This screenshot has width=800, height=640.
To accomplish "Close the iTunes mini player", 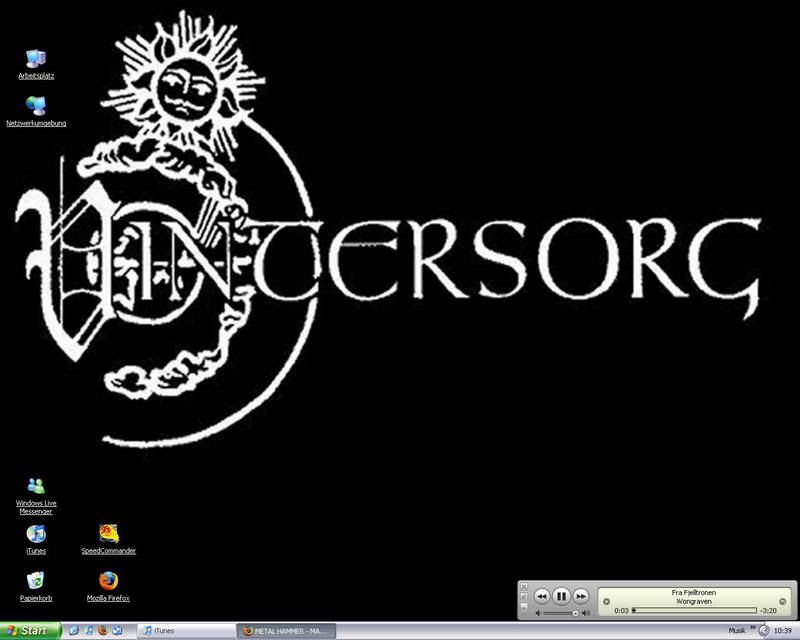I will point(523,586).
